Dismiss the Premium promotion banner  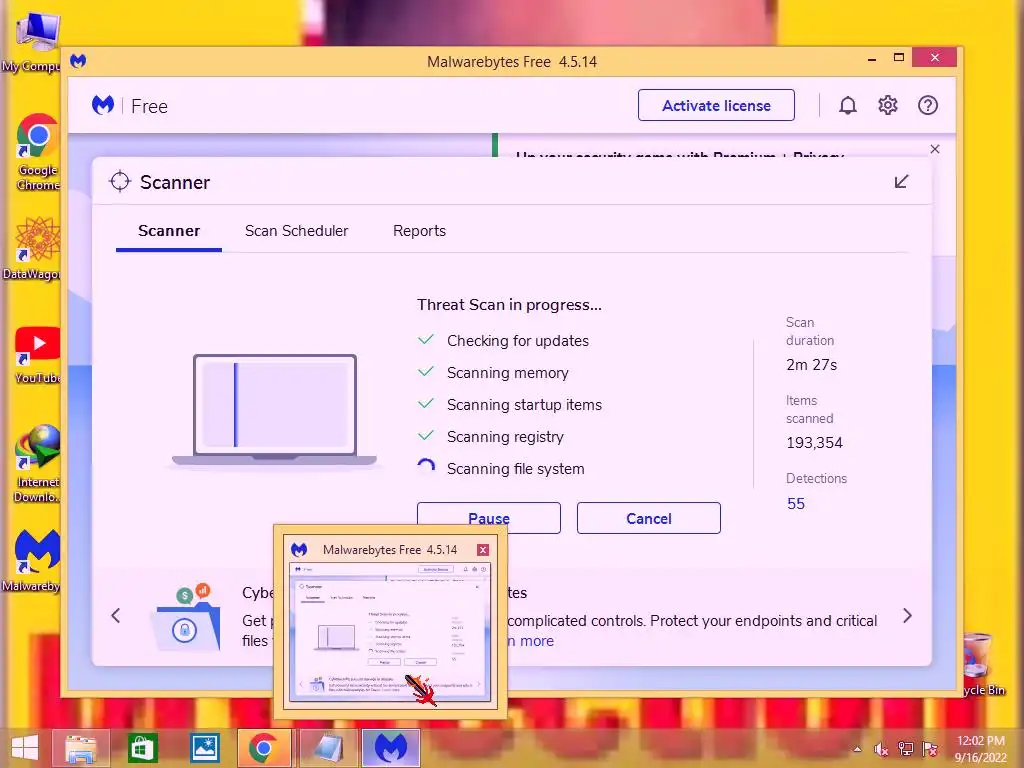click(935, 149)
